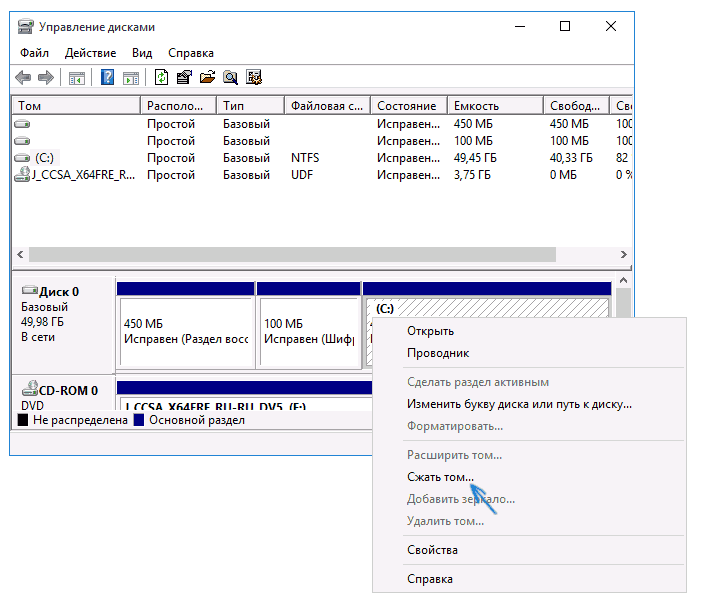Sort by the Свобод... column header
Viewport: 703px width, 602px height.
[x=577, y=106]
